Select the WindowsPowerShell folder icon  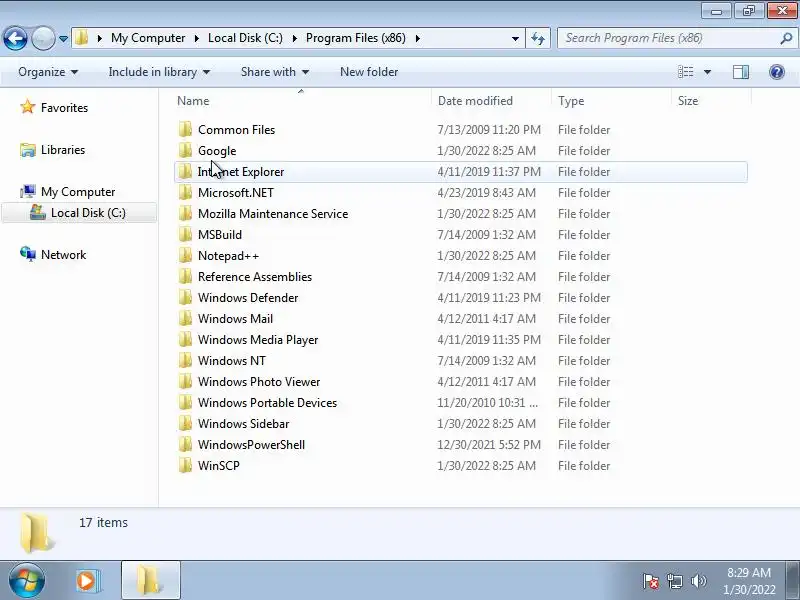tap(185, 444)
